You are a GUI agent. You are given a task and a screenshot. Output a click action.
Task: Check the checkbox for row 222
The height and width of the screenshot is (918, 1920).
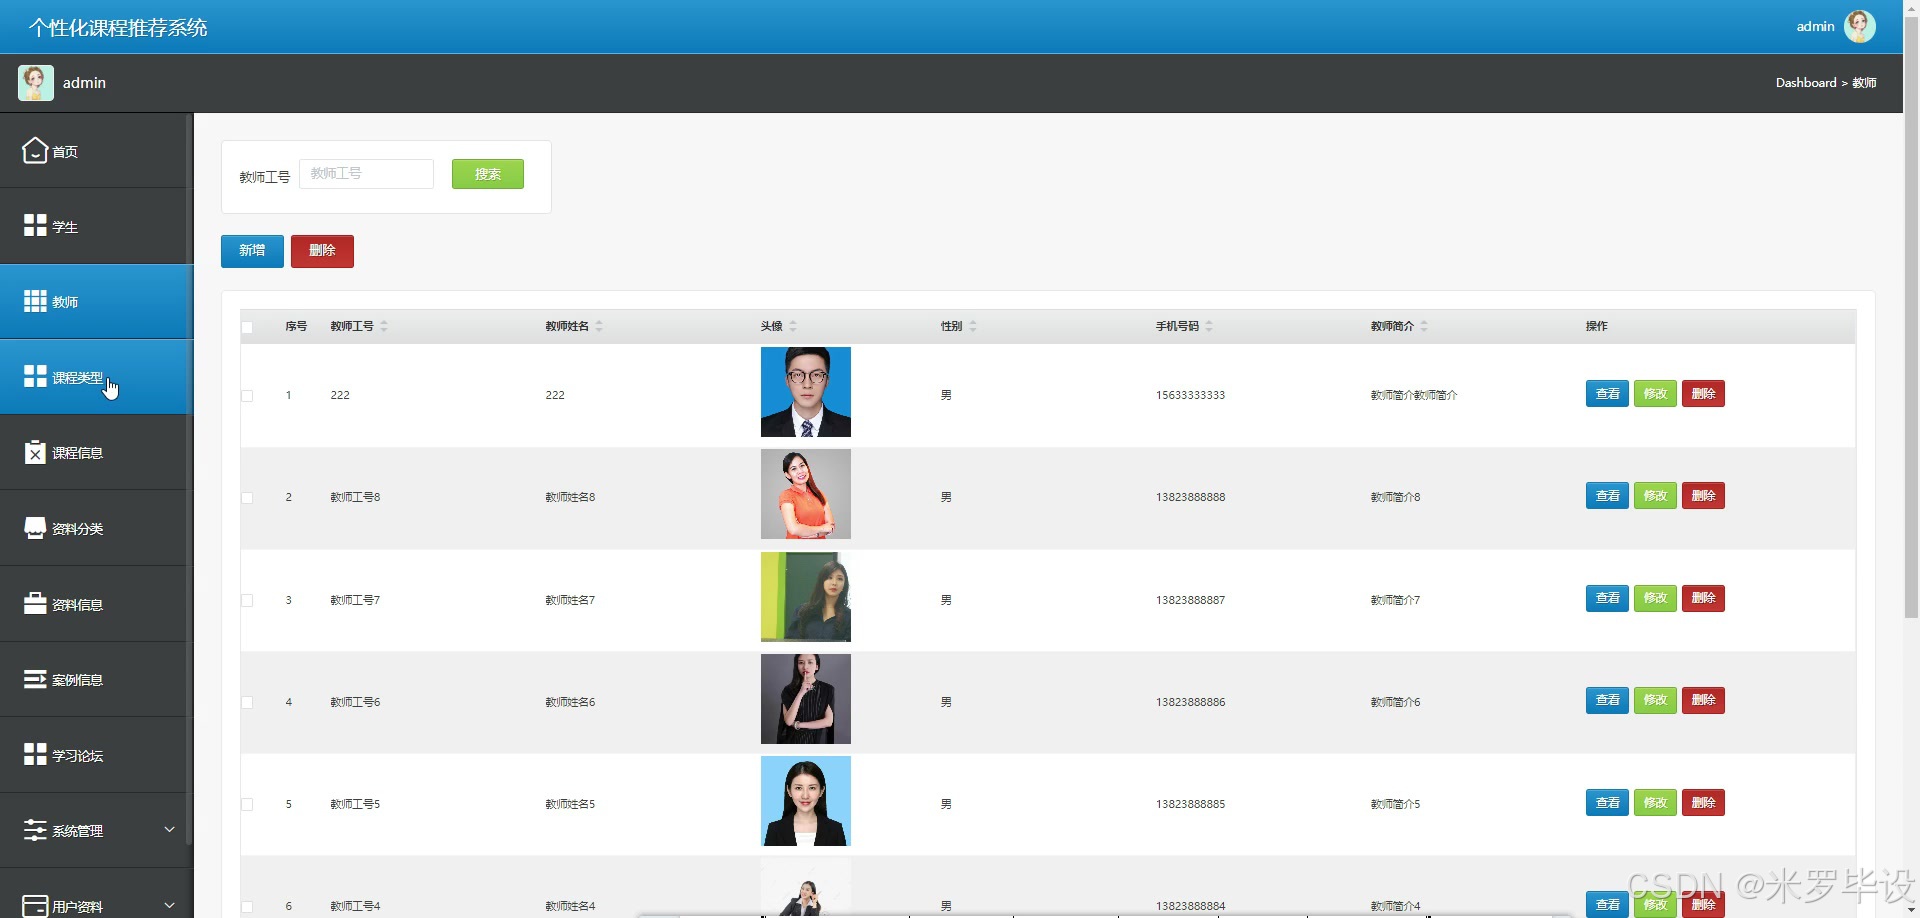(247, 396)
